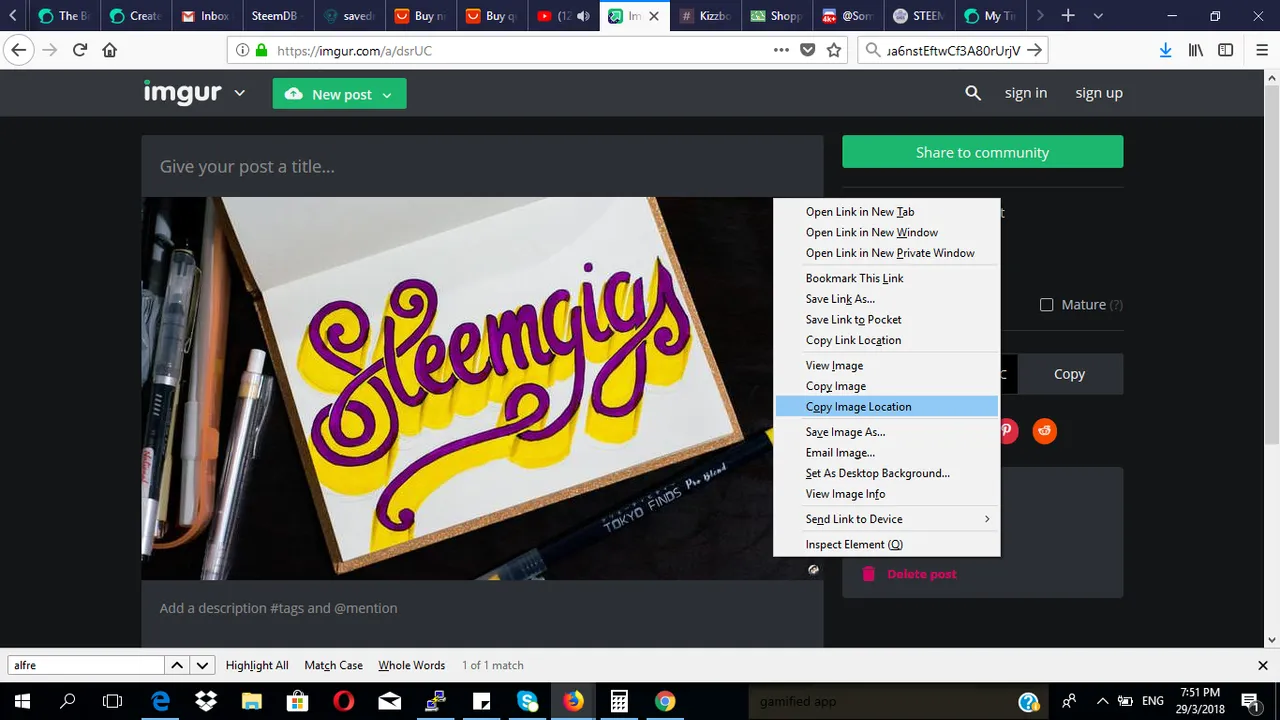Screen dimensions: 1280x720
Task: Open Calculator from the taskbar
Action: (619, 701)
